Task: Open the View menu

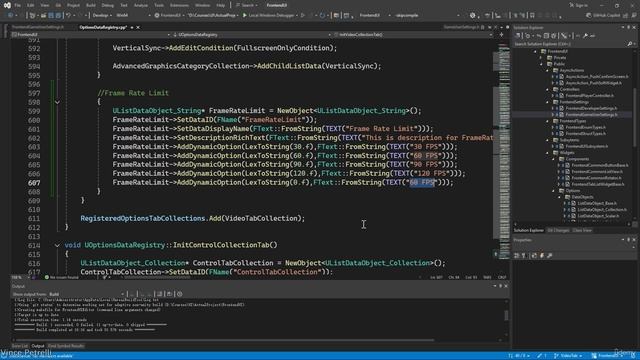Action: tap(44, 5)
